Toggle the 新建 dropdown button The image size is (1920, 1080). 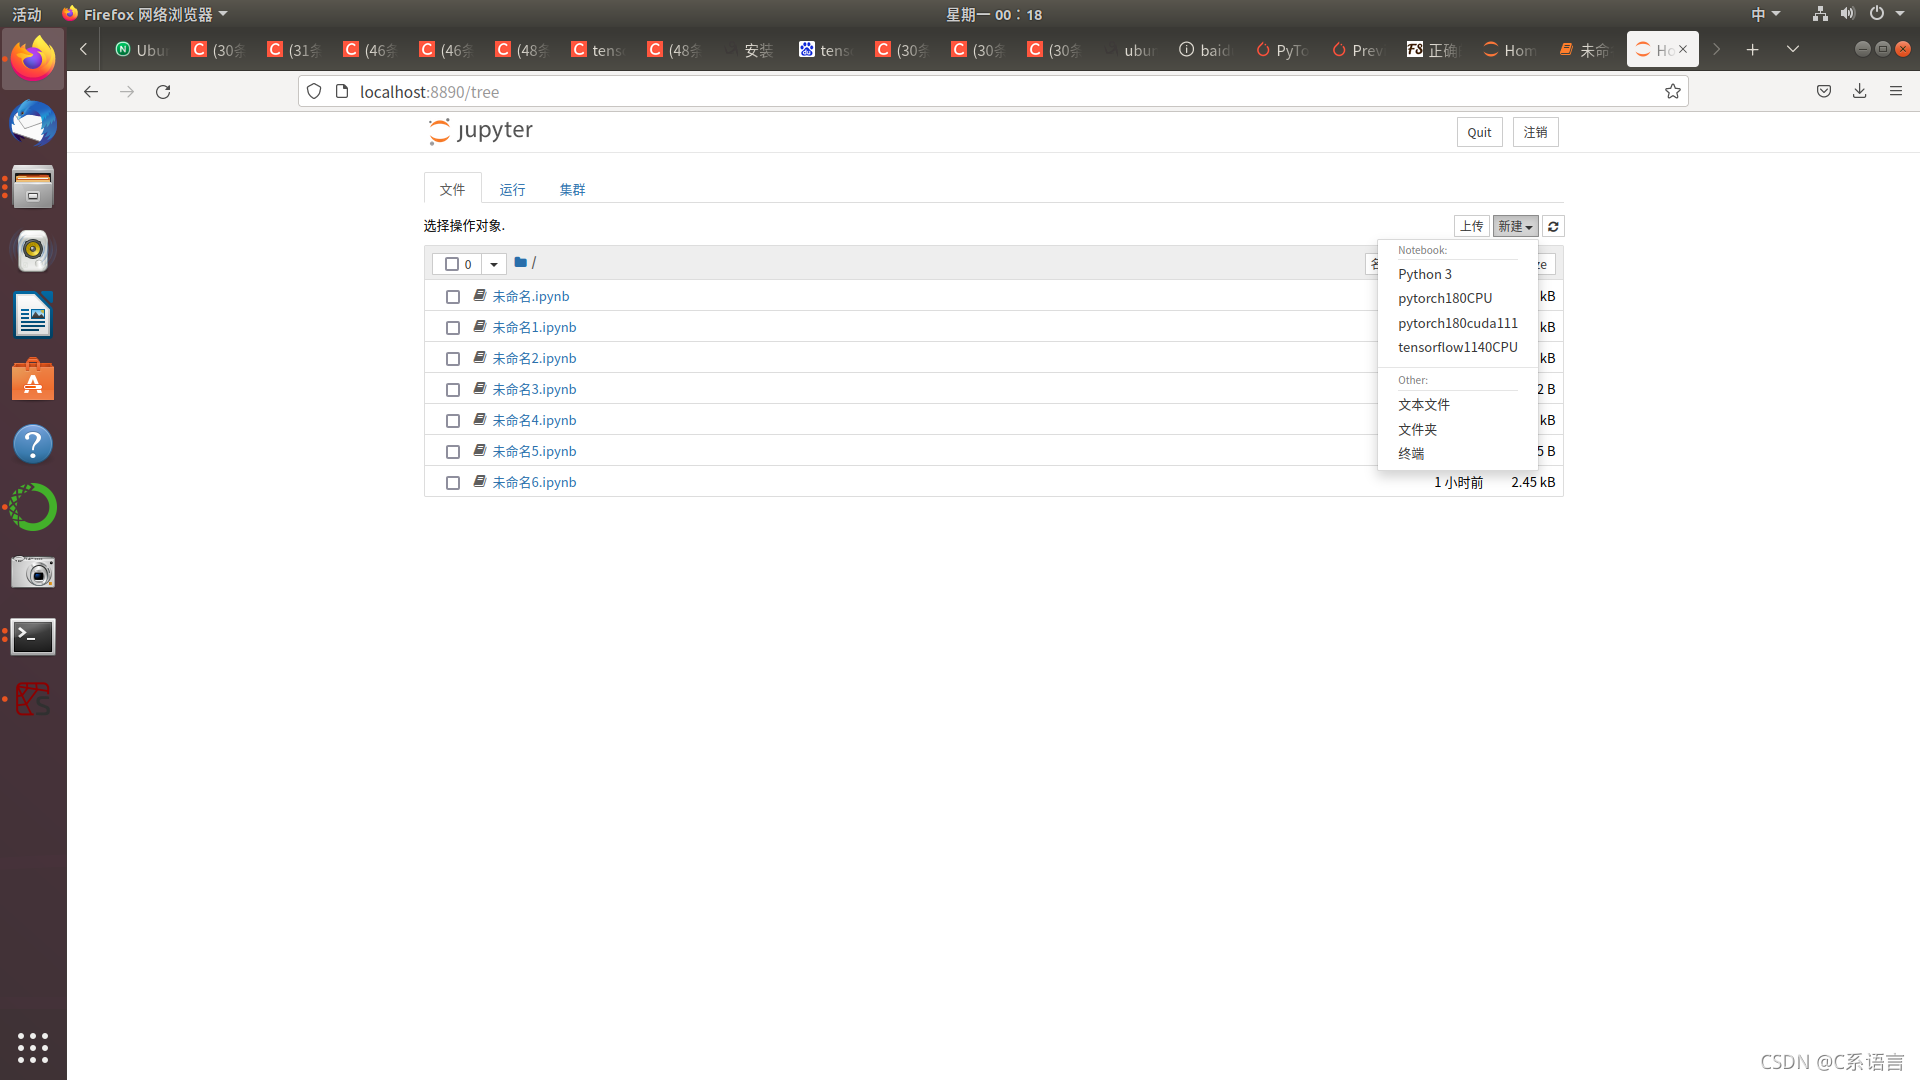click(x=1515, y=227)
